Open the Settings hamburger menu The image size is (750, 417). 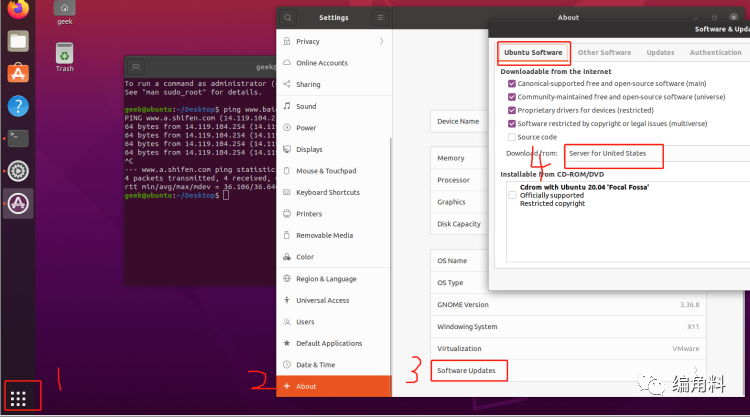pyautogui.click(x=380, y=18)
